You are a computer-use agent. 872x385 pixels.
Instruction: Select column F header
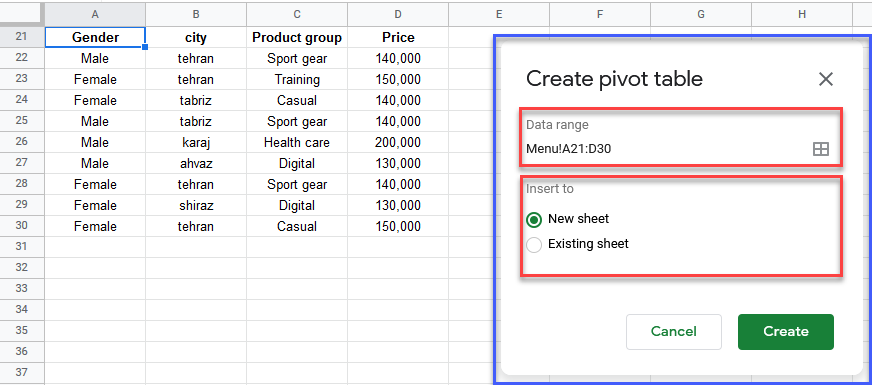point(600,14)
